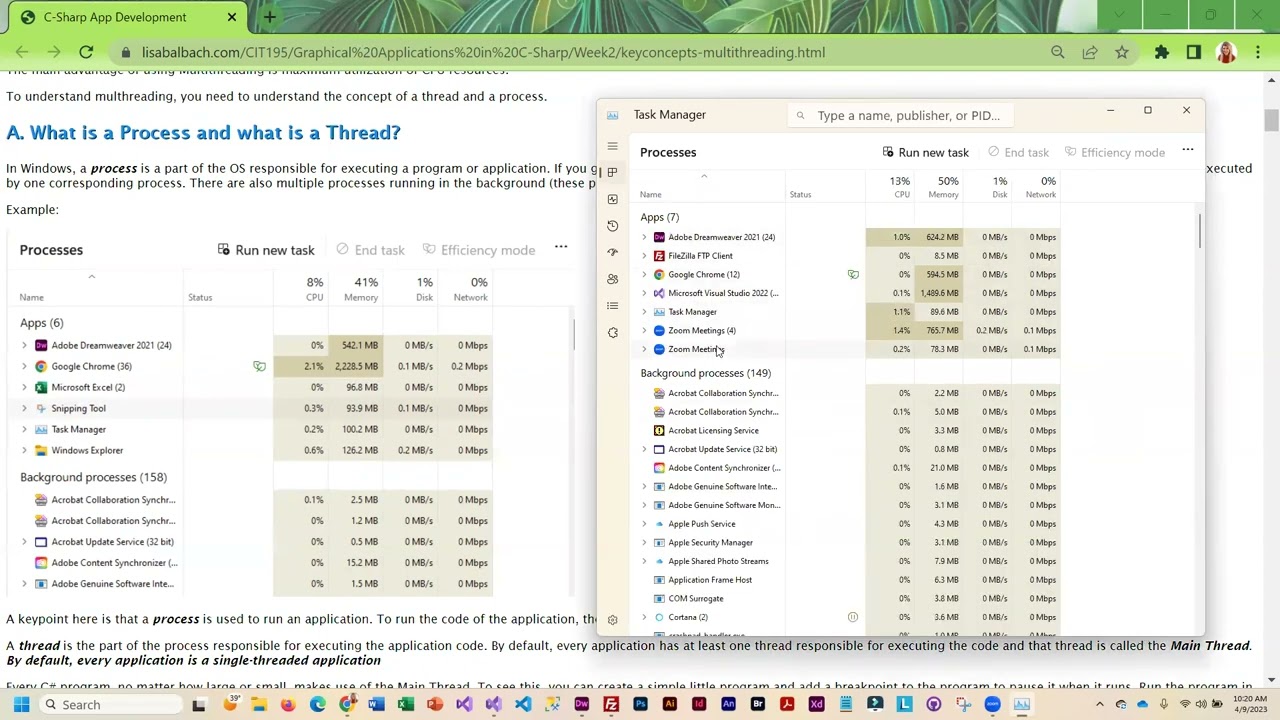The width and height of the screenshot is (1280, 720).
Task: Open Zoom from taskbar
Action: pos(992,705)
